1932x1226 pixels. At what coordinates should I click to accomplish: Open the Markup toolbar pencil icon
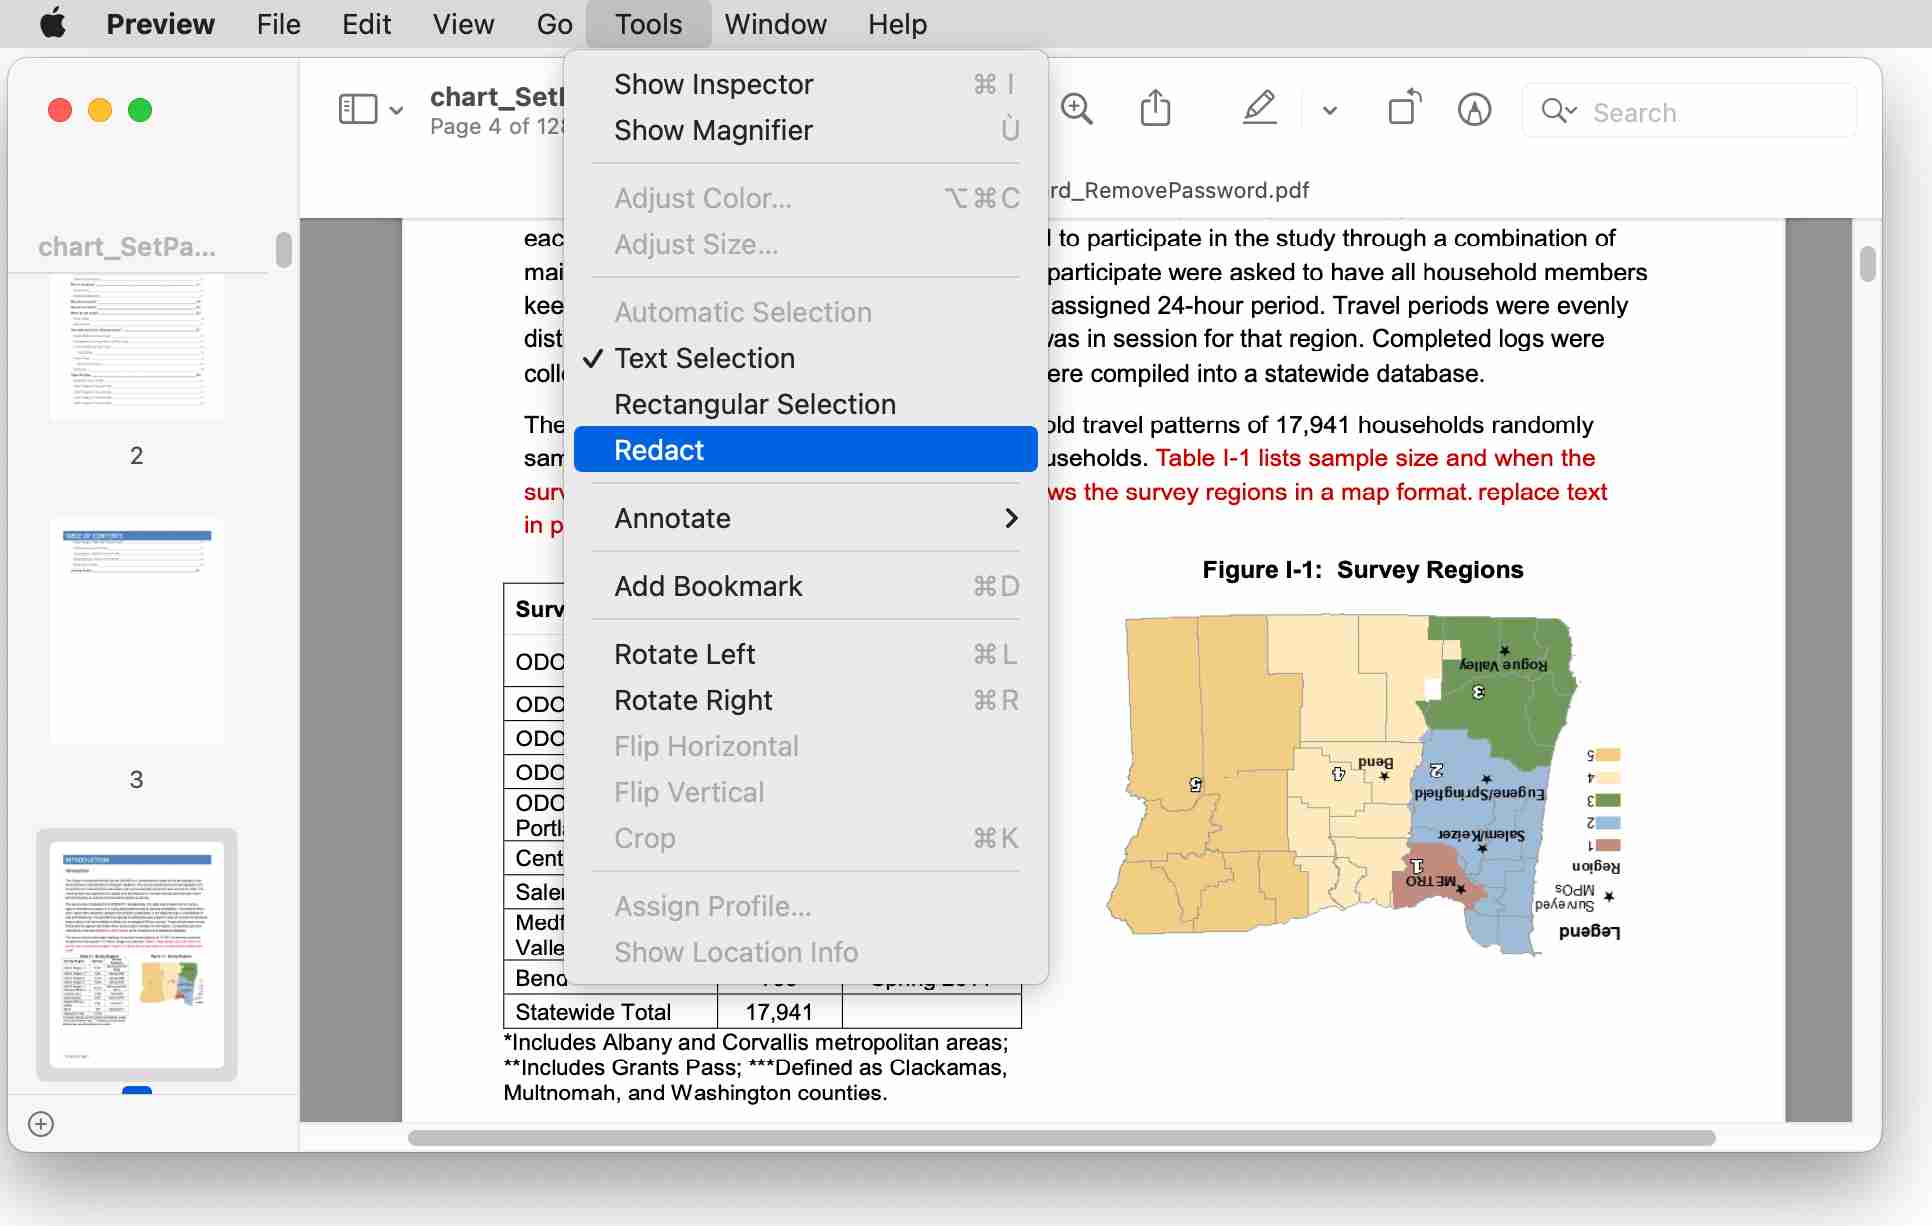click(x=1475, y=110)
